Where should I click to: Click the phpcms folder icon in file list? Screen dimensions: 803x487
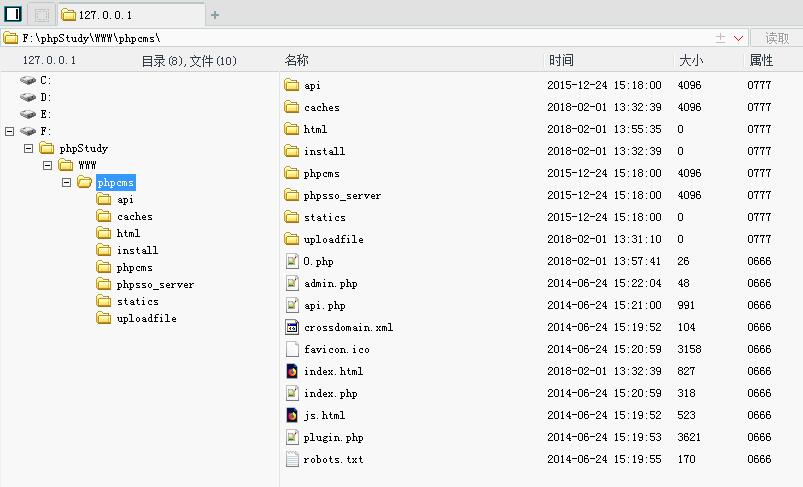coord(291,173)
